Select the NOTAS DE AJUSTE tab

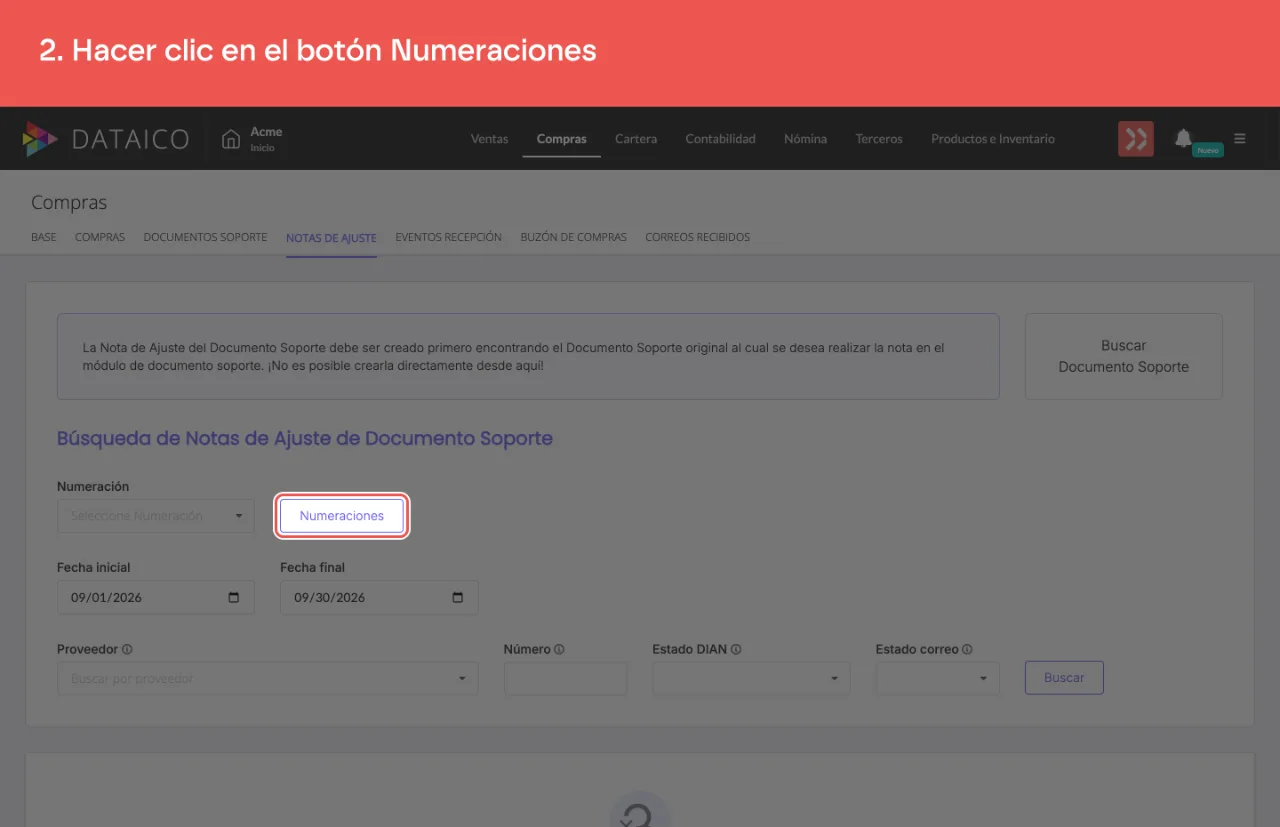pos(331,238)
